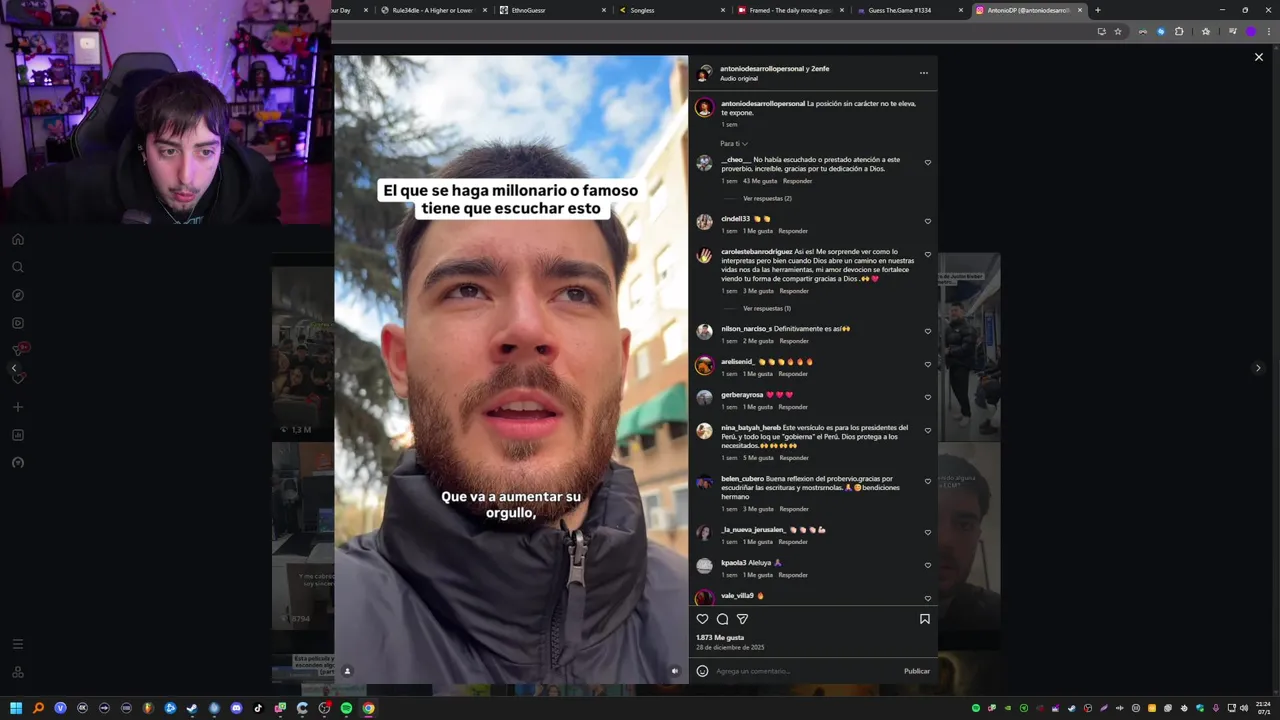Open Instagram Home from the sidebar
This screenshot has height=720, width=1280.
pyautogui.click(x=17, y=240)
